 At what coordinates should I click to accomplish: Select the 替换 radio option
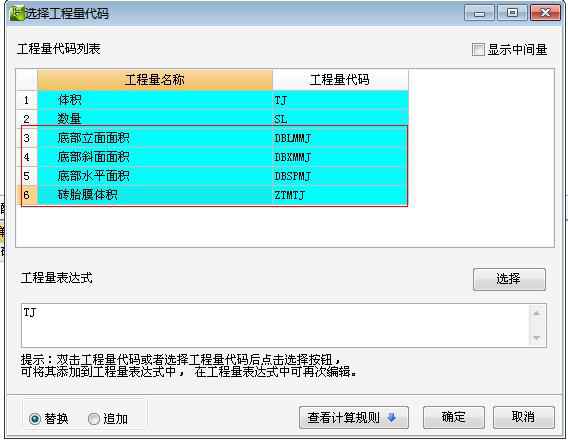(35, 419)
